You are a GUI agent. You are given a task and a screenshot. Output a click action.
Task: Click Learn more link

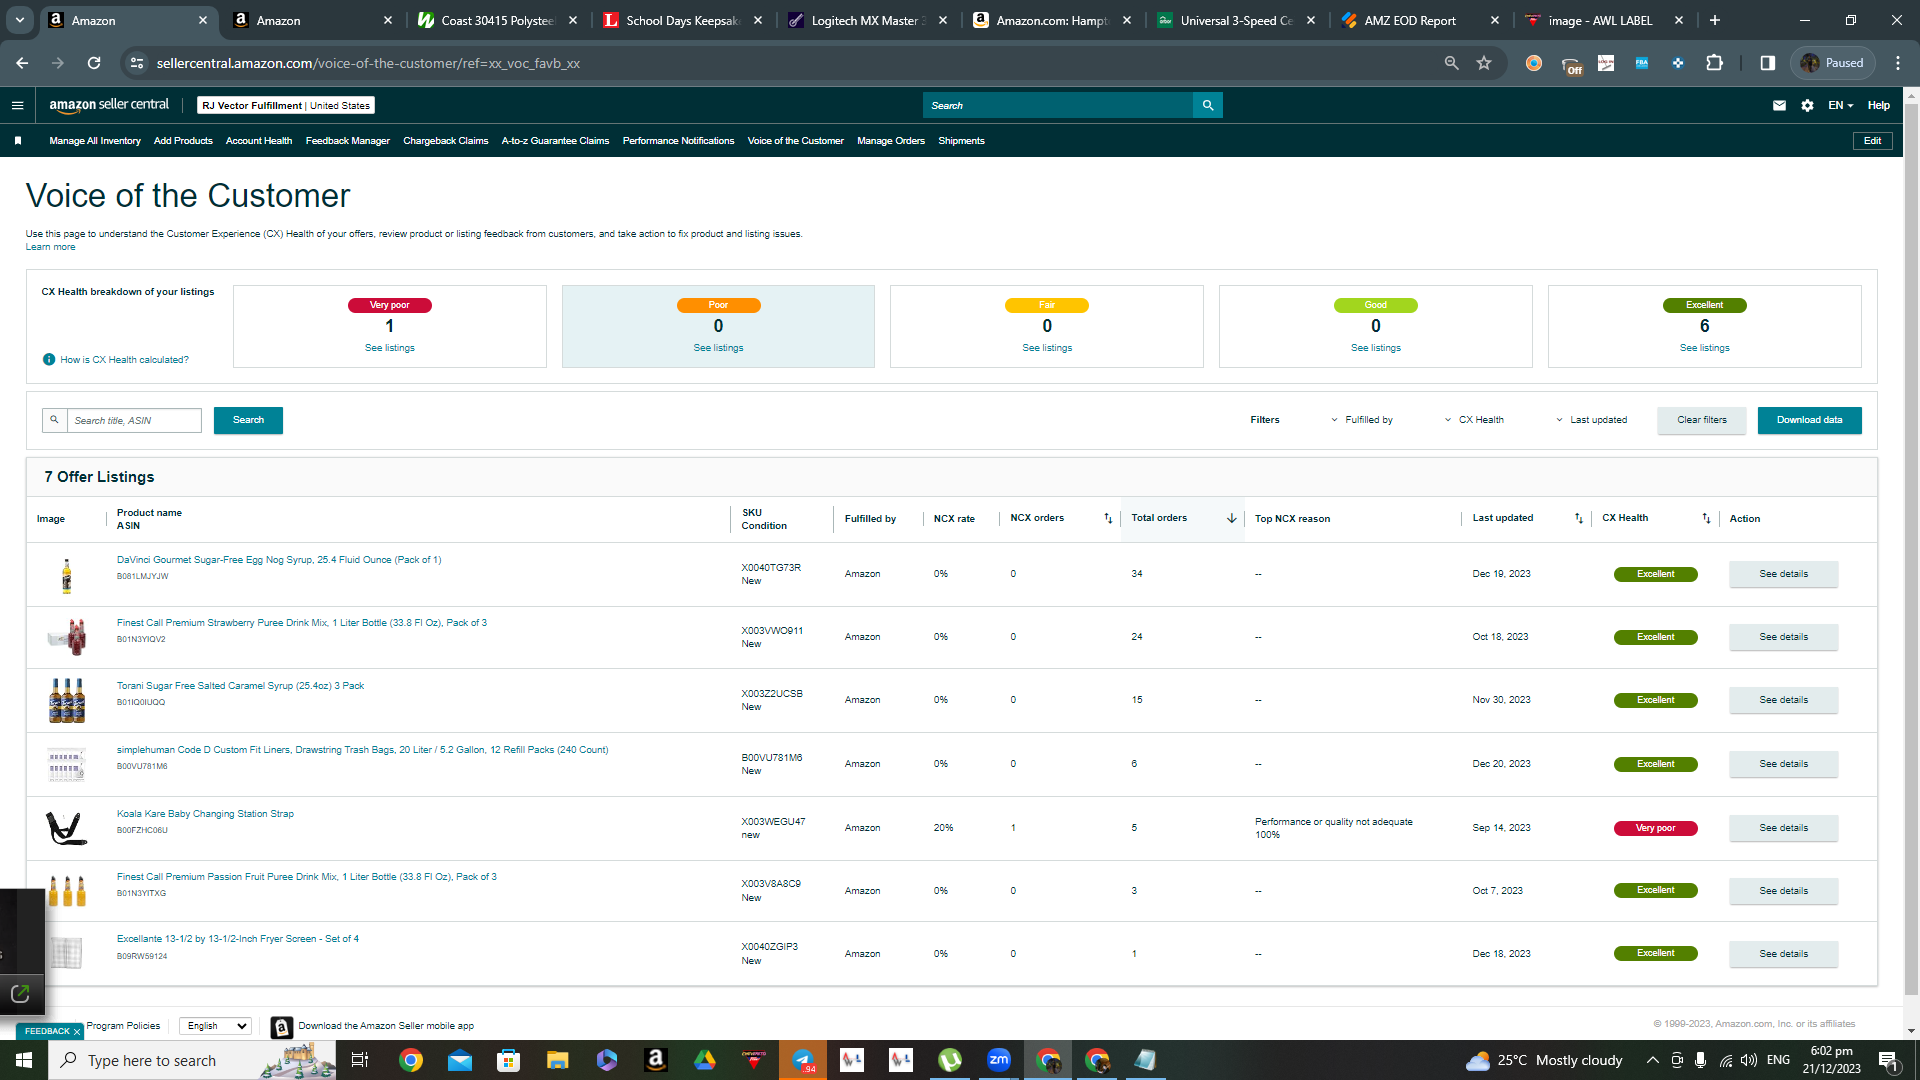pyautogui.click(x=50, y=247)
